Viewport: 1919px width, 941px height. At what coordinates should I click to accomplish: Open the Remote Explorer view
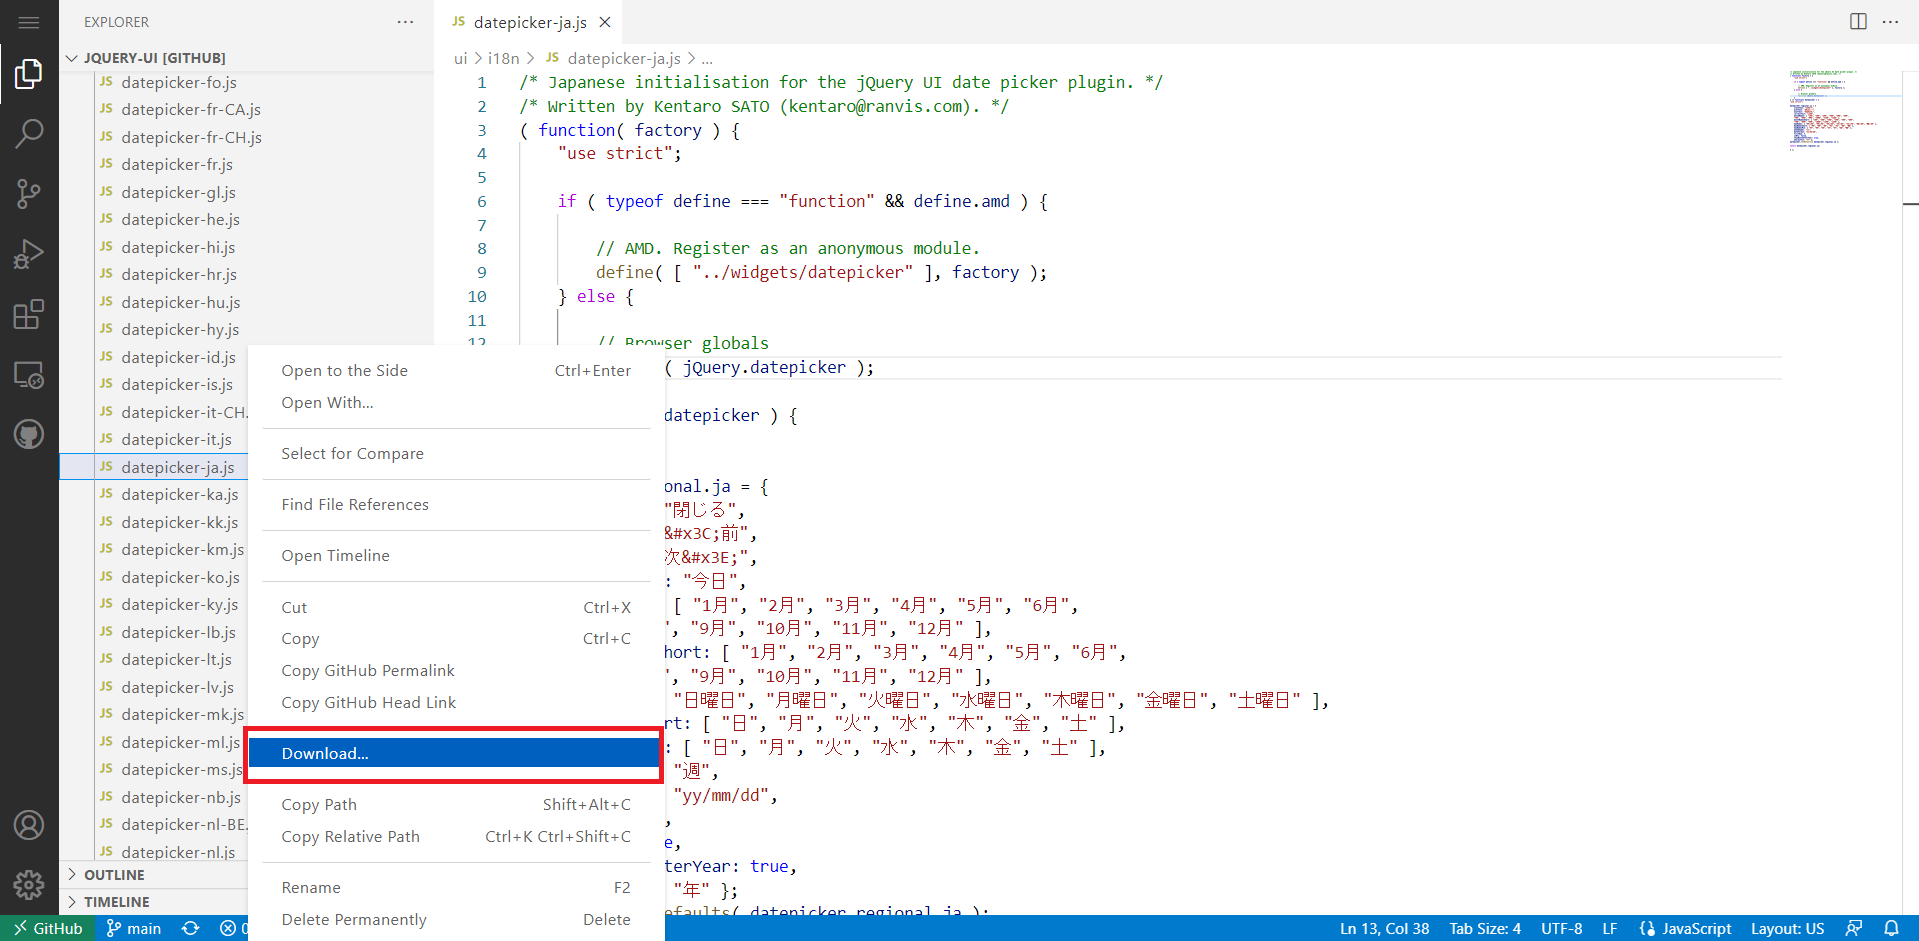[29, 375]
